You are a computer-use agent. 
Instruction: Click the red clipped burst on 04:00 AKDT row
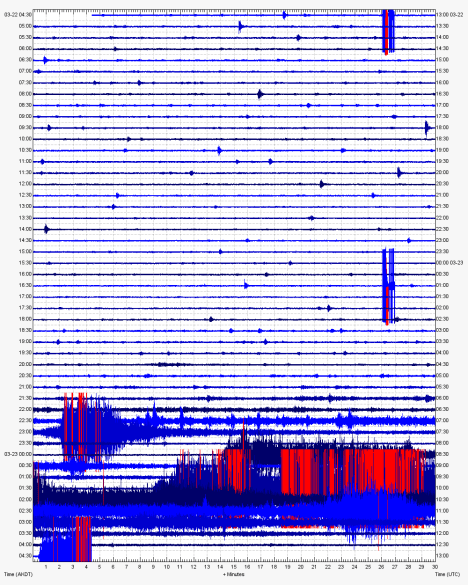pyautogui.click(x=83, y=539)
